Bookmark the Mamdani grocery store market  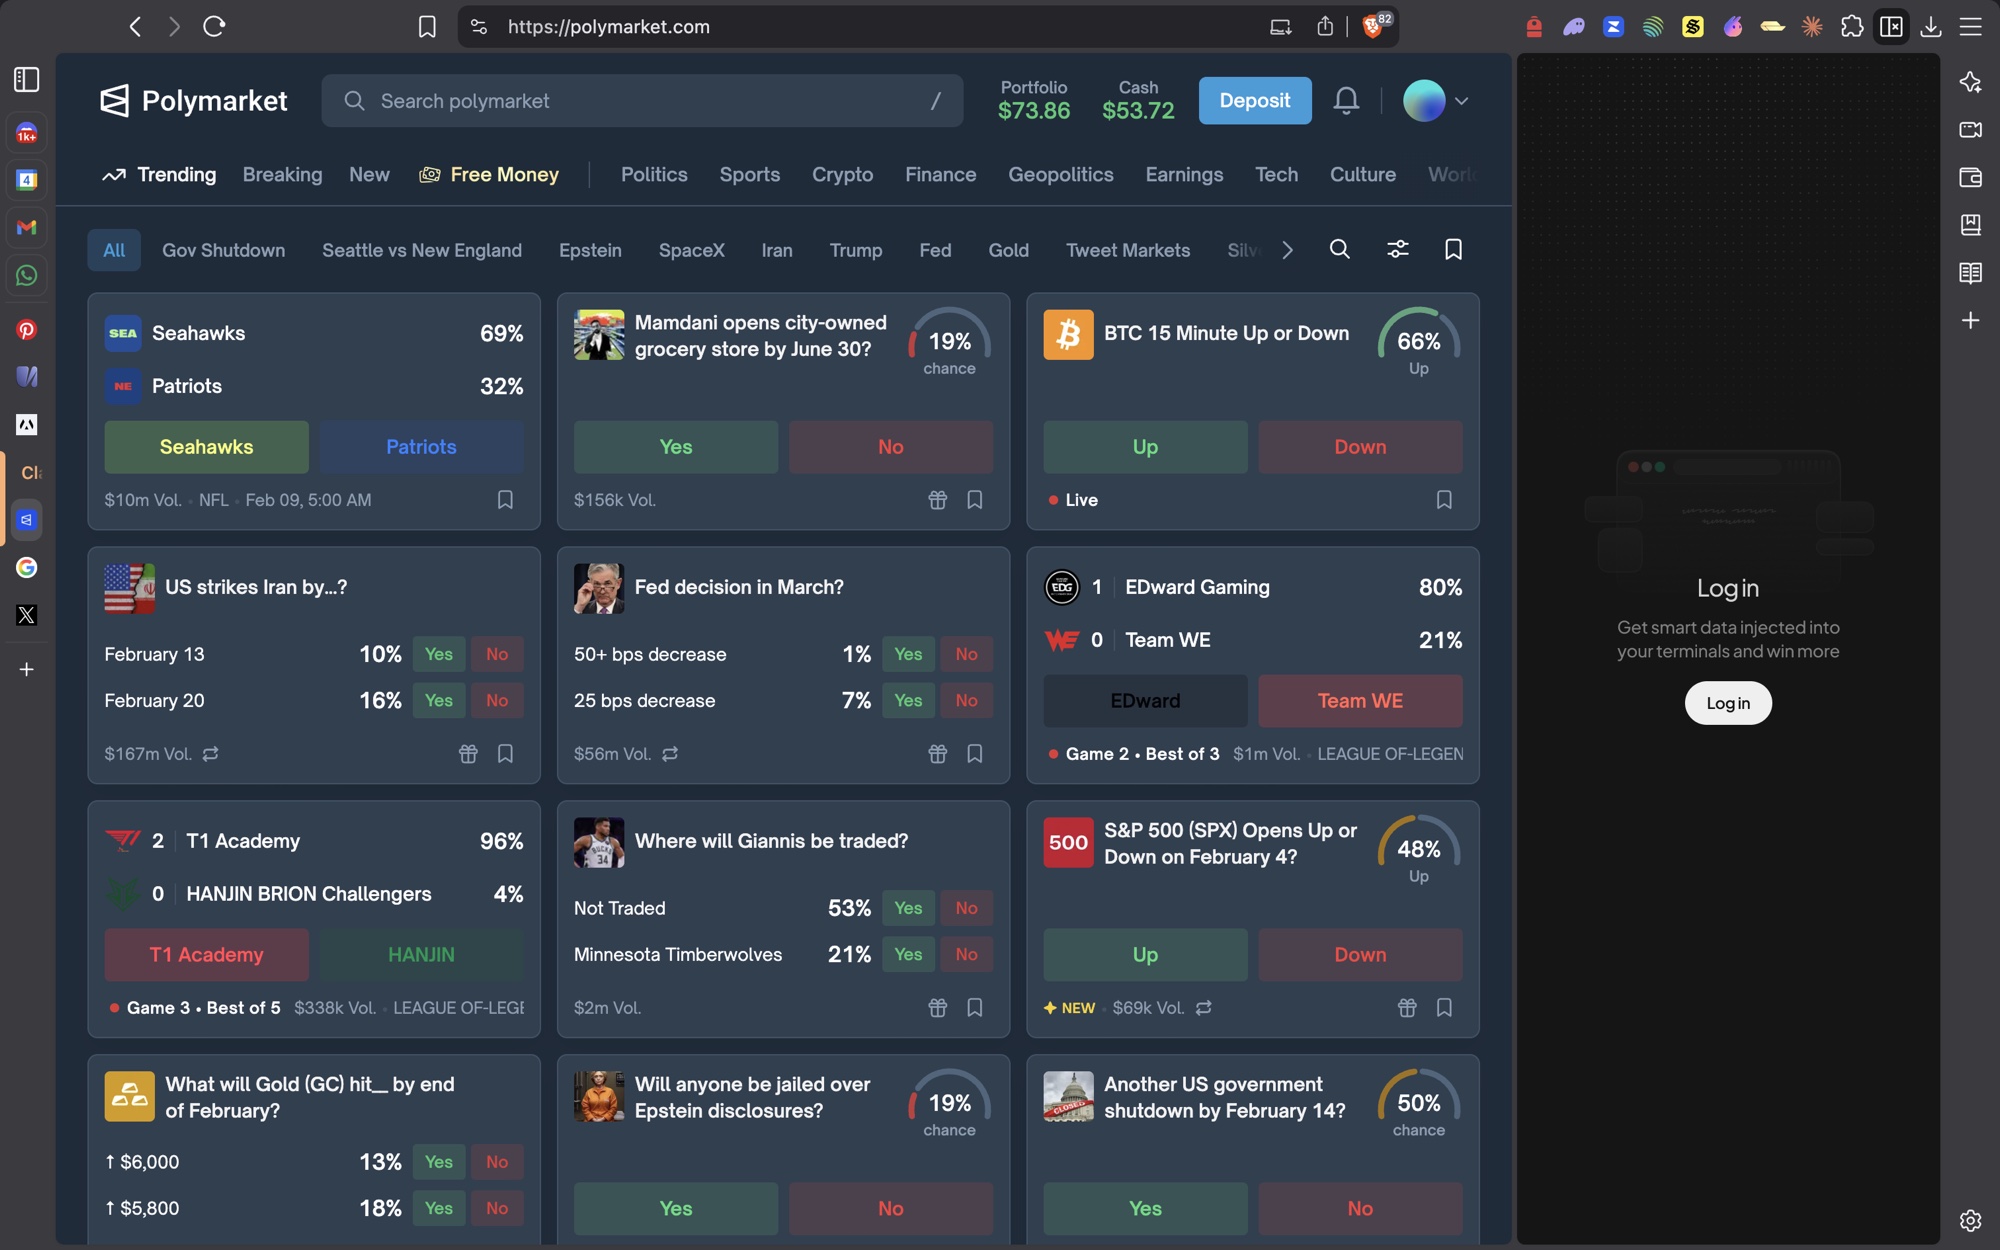pyautogui.click(x=975, y=500)
